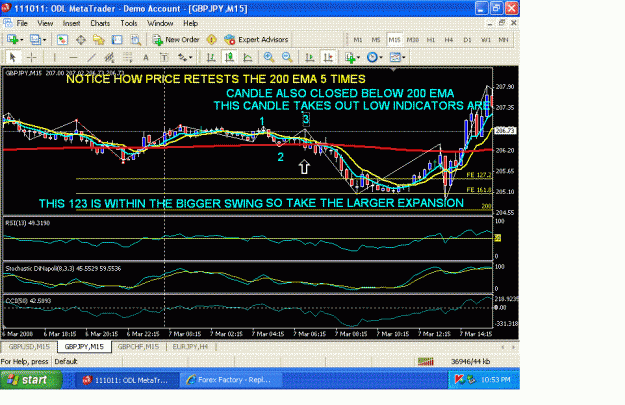The width and height of the screenshot is (625, 405).
Task: Click the Windows start button
Action: pos(31,380)
